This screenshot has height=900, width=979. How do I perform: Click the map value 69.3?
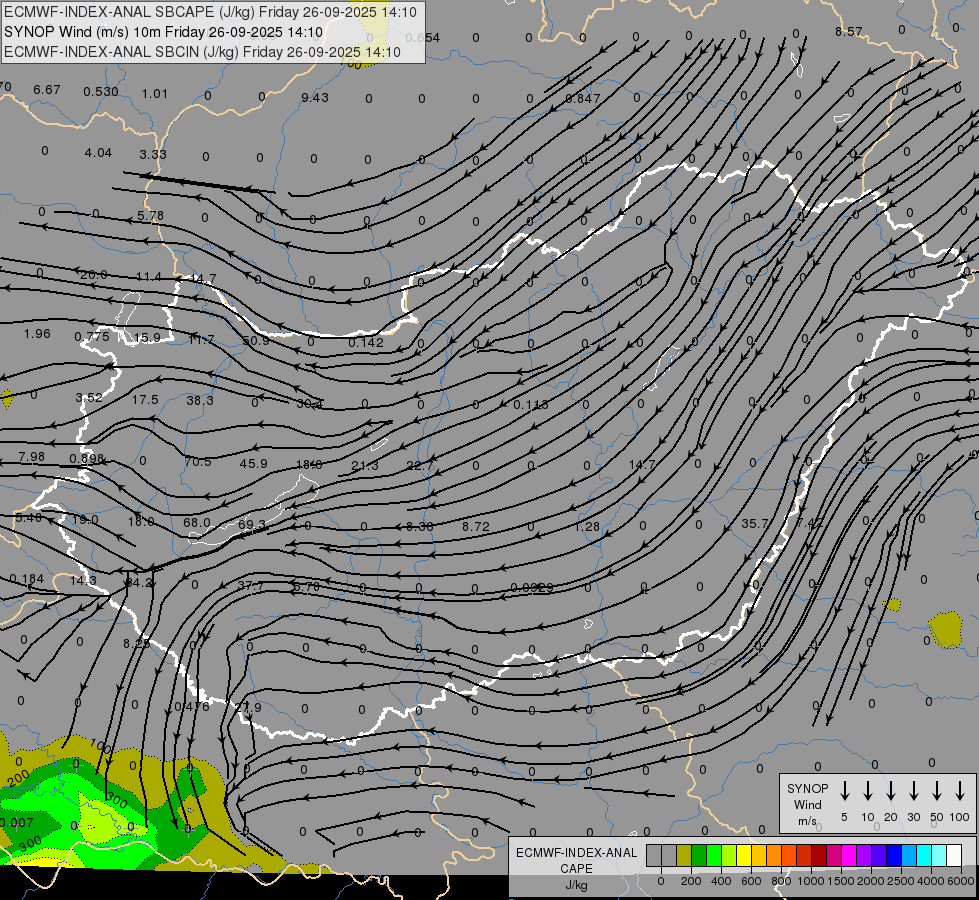[252, 524]
